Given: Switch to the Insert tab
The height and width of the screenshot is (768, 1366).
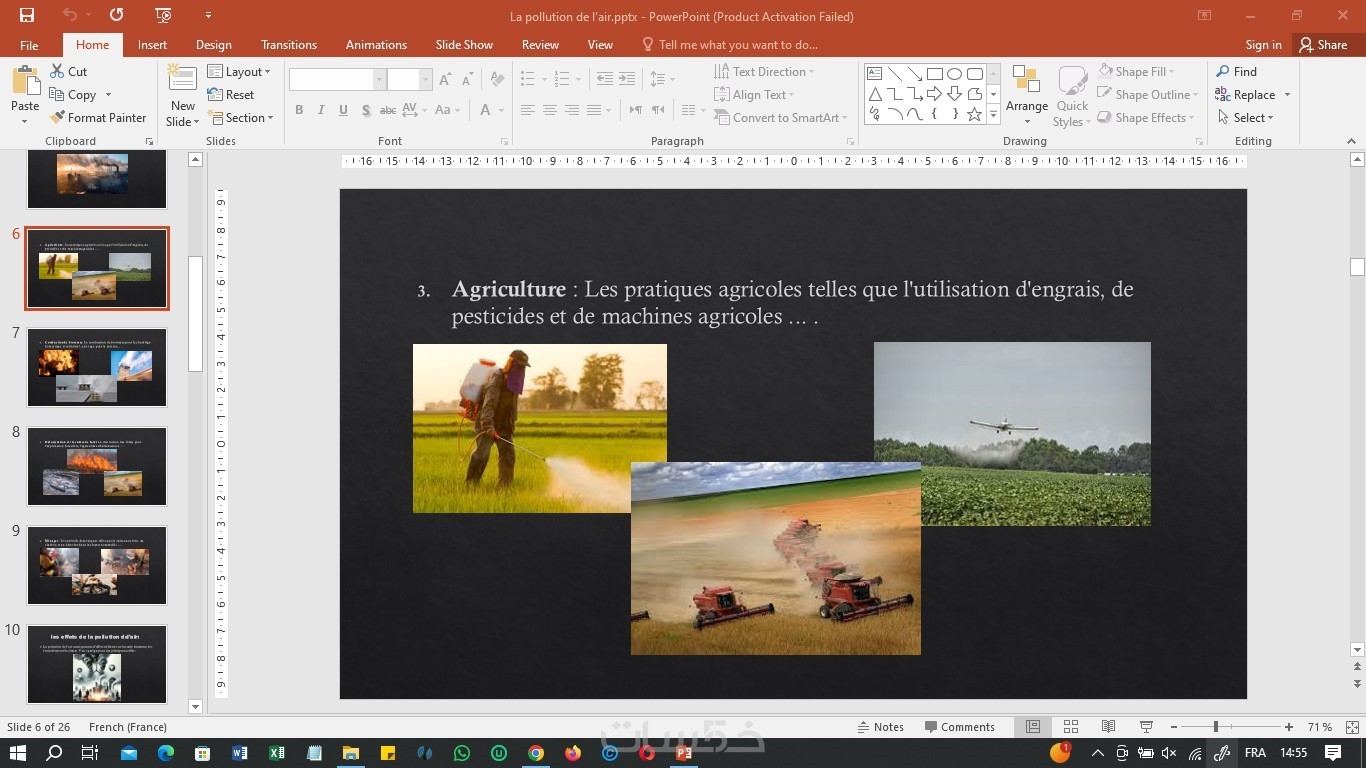Looking at the screenshot, I should 152,45.
